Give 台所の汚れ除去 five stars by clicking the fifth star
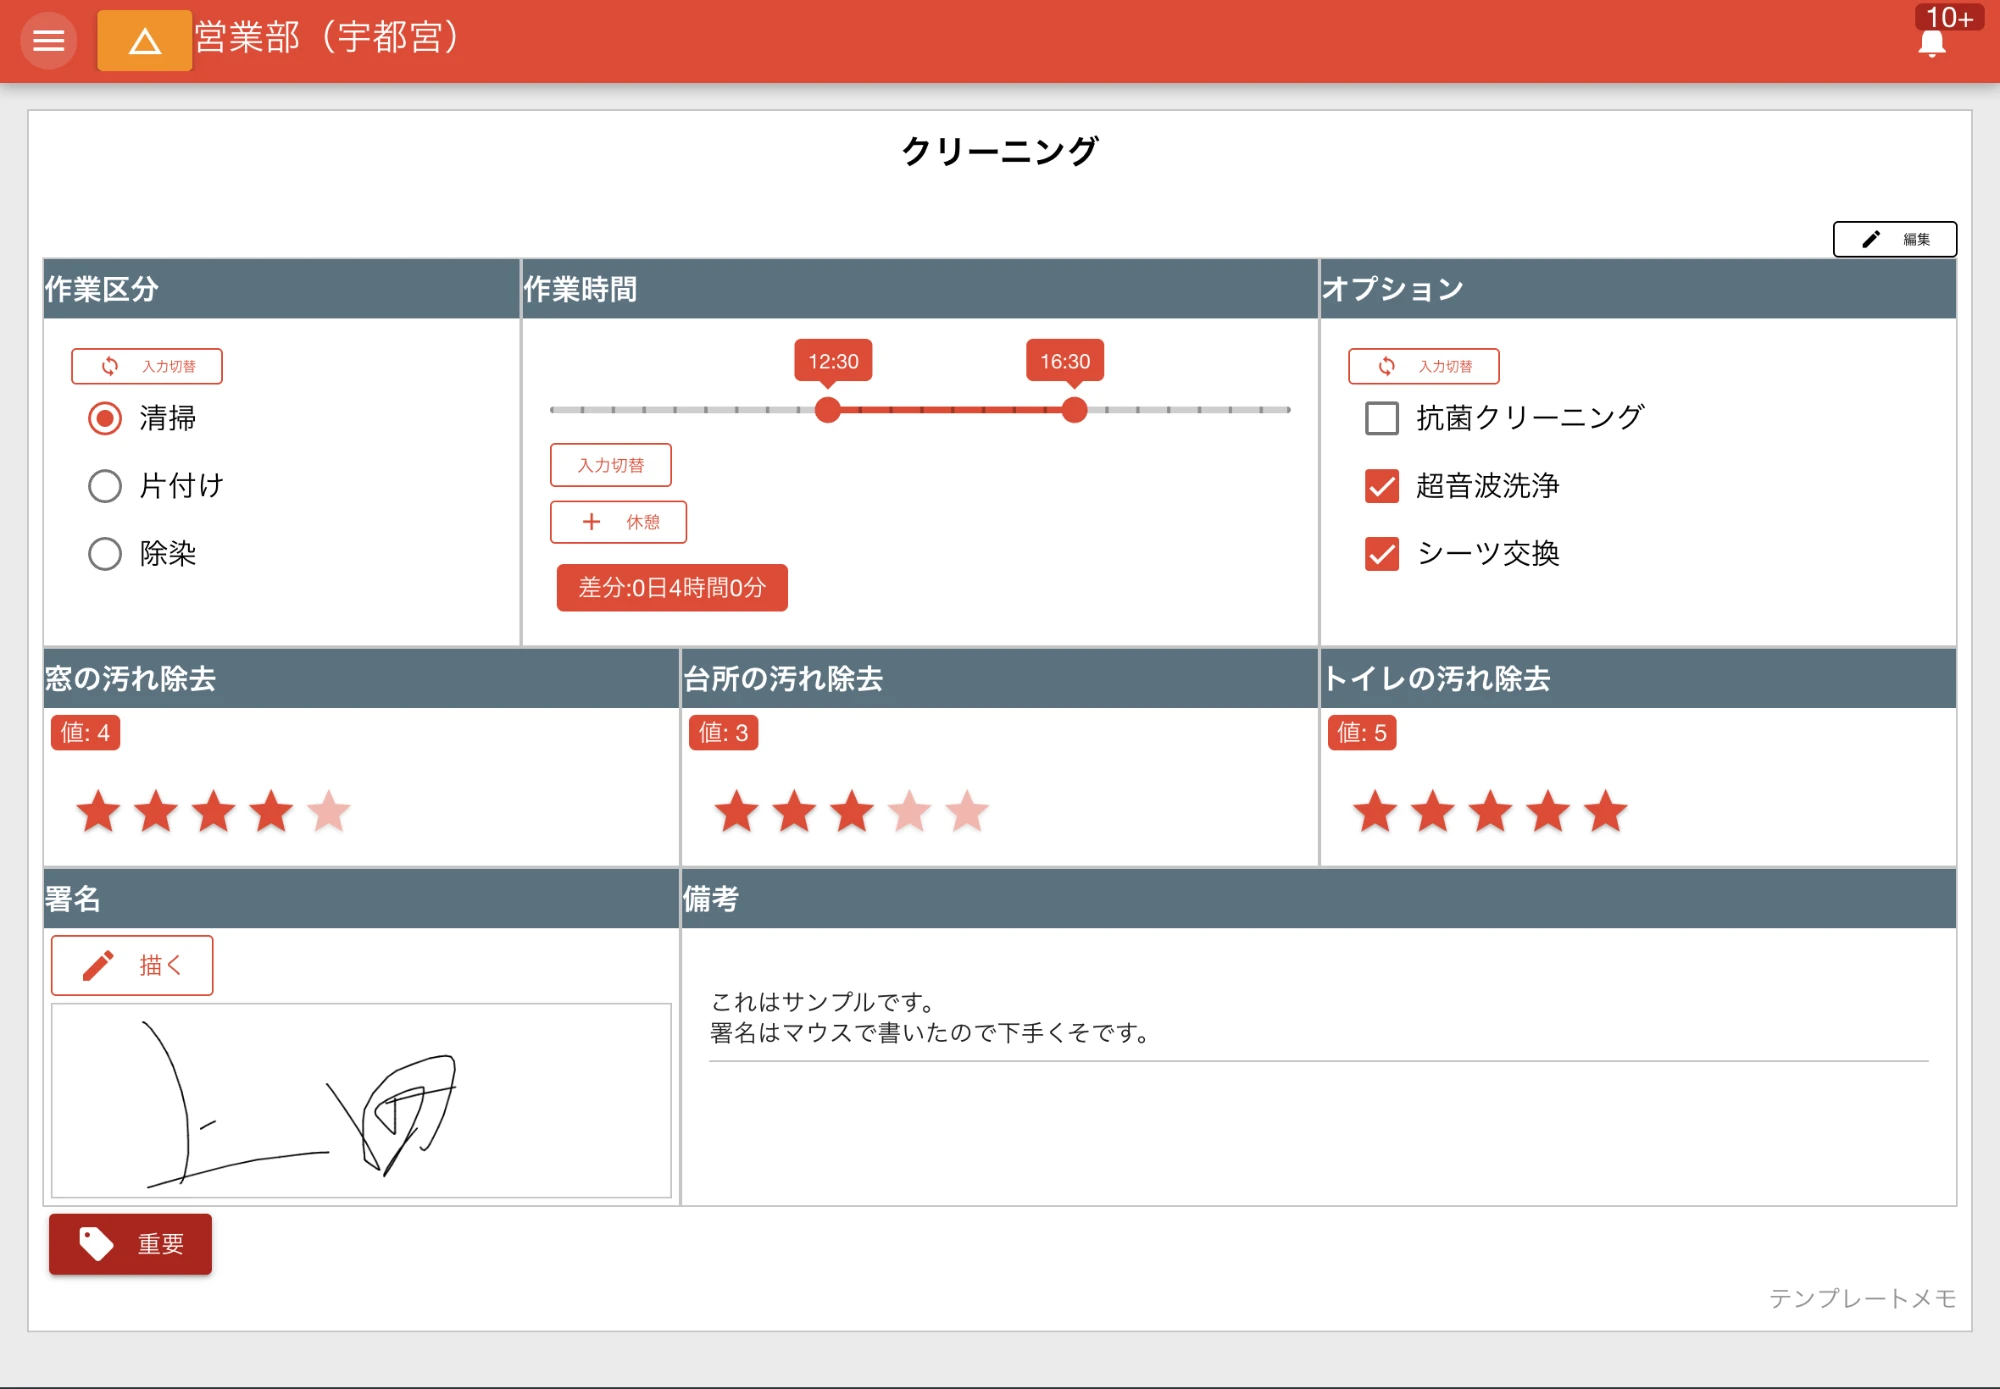 tap(965, 811)
